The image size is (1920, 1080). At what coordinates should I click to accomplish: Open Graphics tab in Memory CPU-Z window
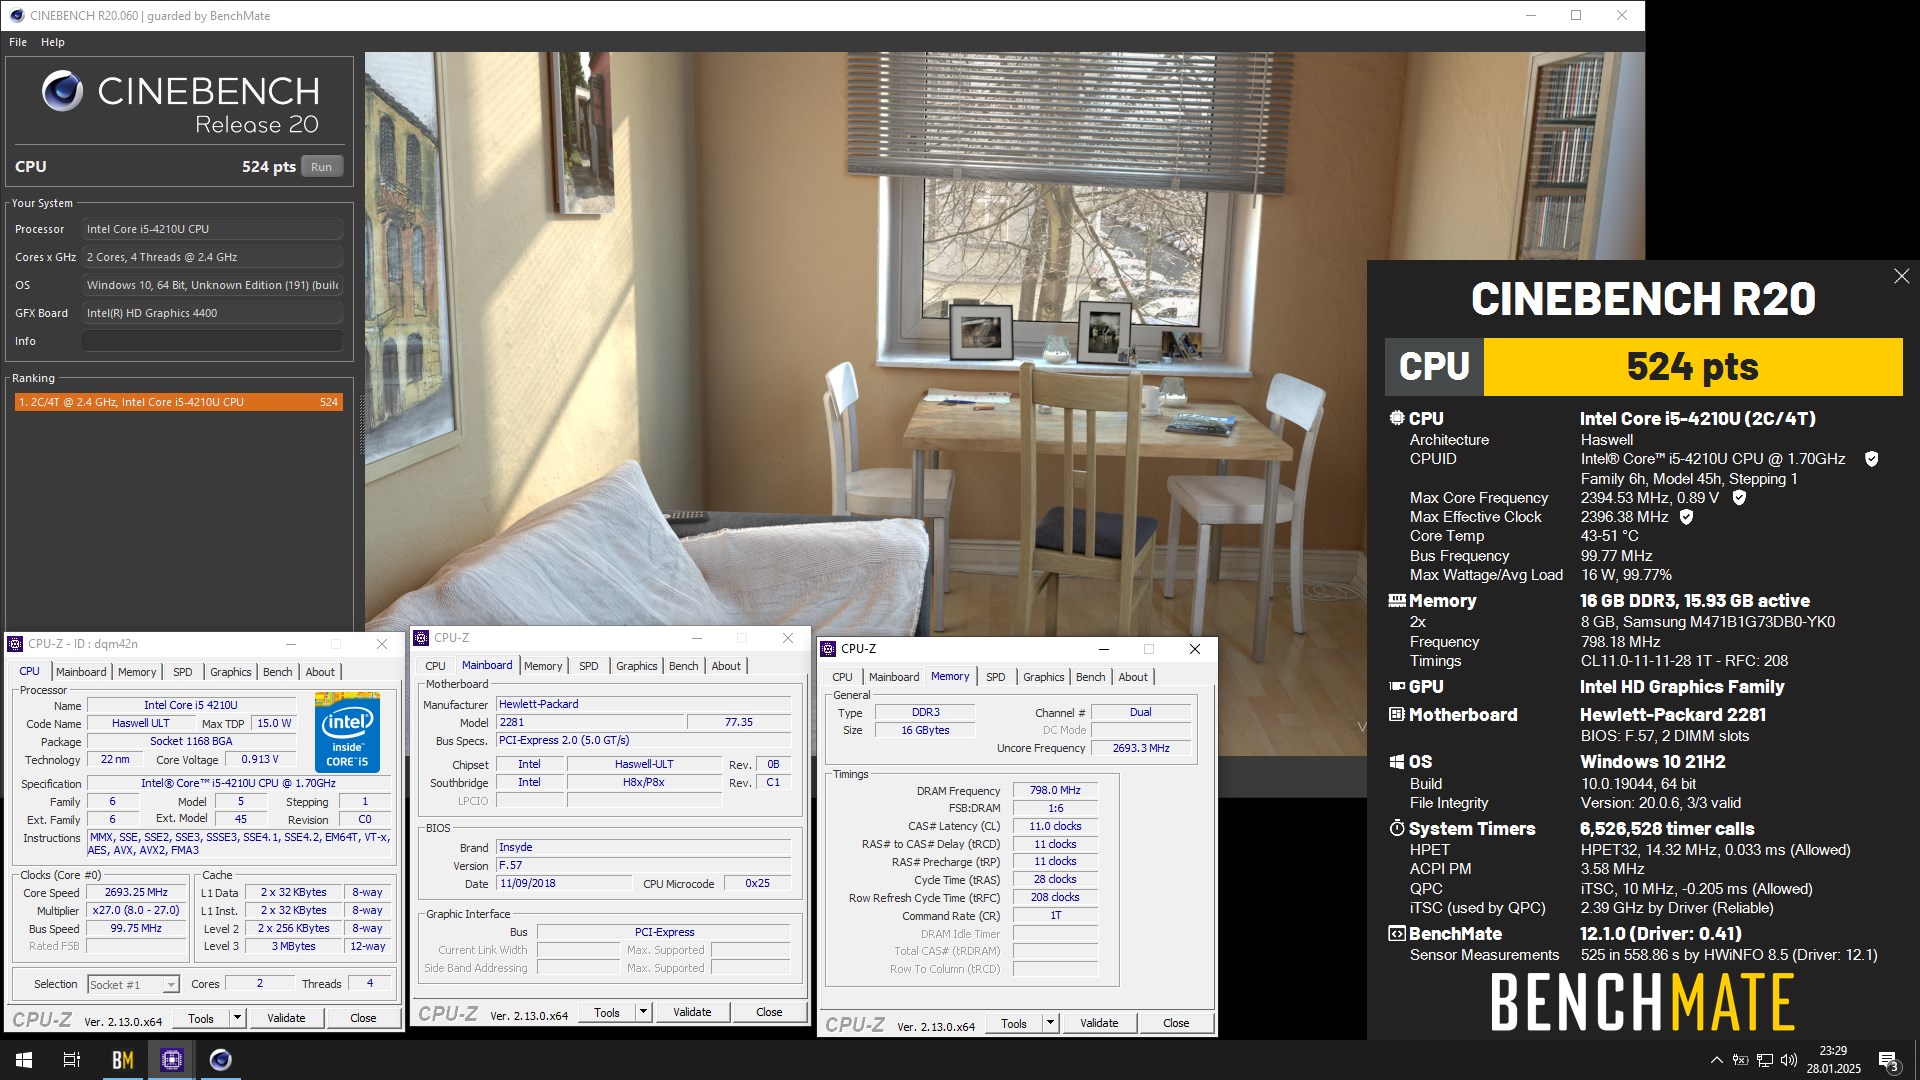point(1044,677)
